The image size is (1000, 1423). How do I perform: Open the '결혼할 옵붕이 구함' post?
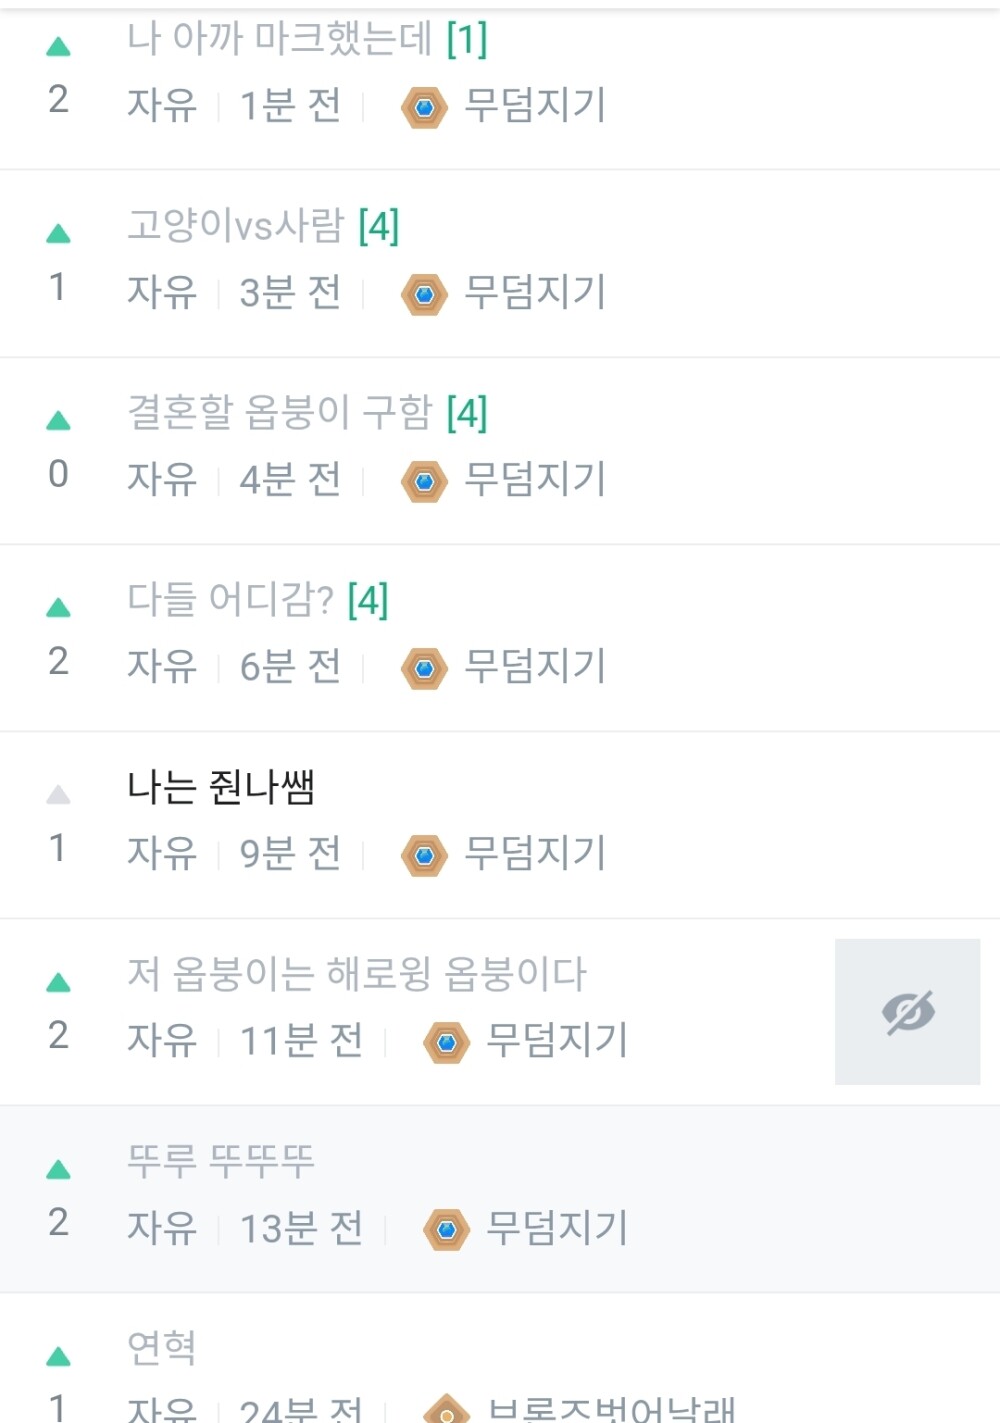pos(280,413)
